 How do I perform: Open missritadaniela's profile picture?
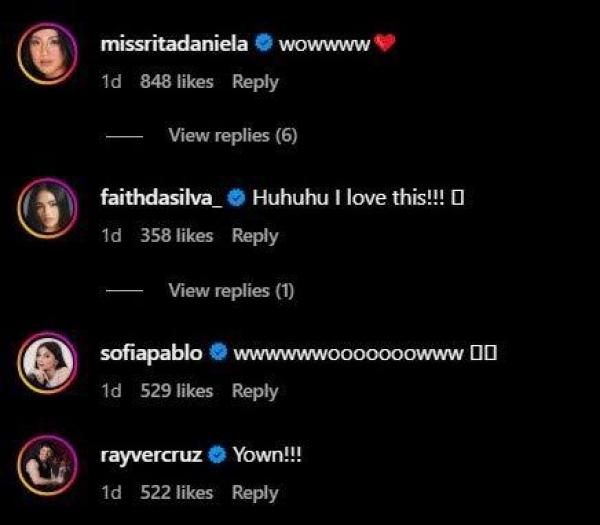47,54
